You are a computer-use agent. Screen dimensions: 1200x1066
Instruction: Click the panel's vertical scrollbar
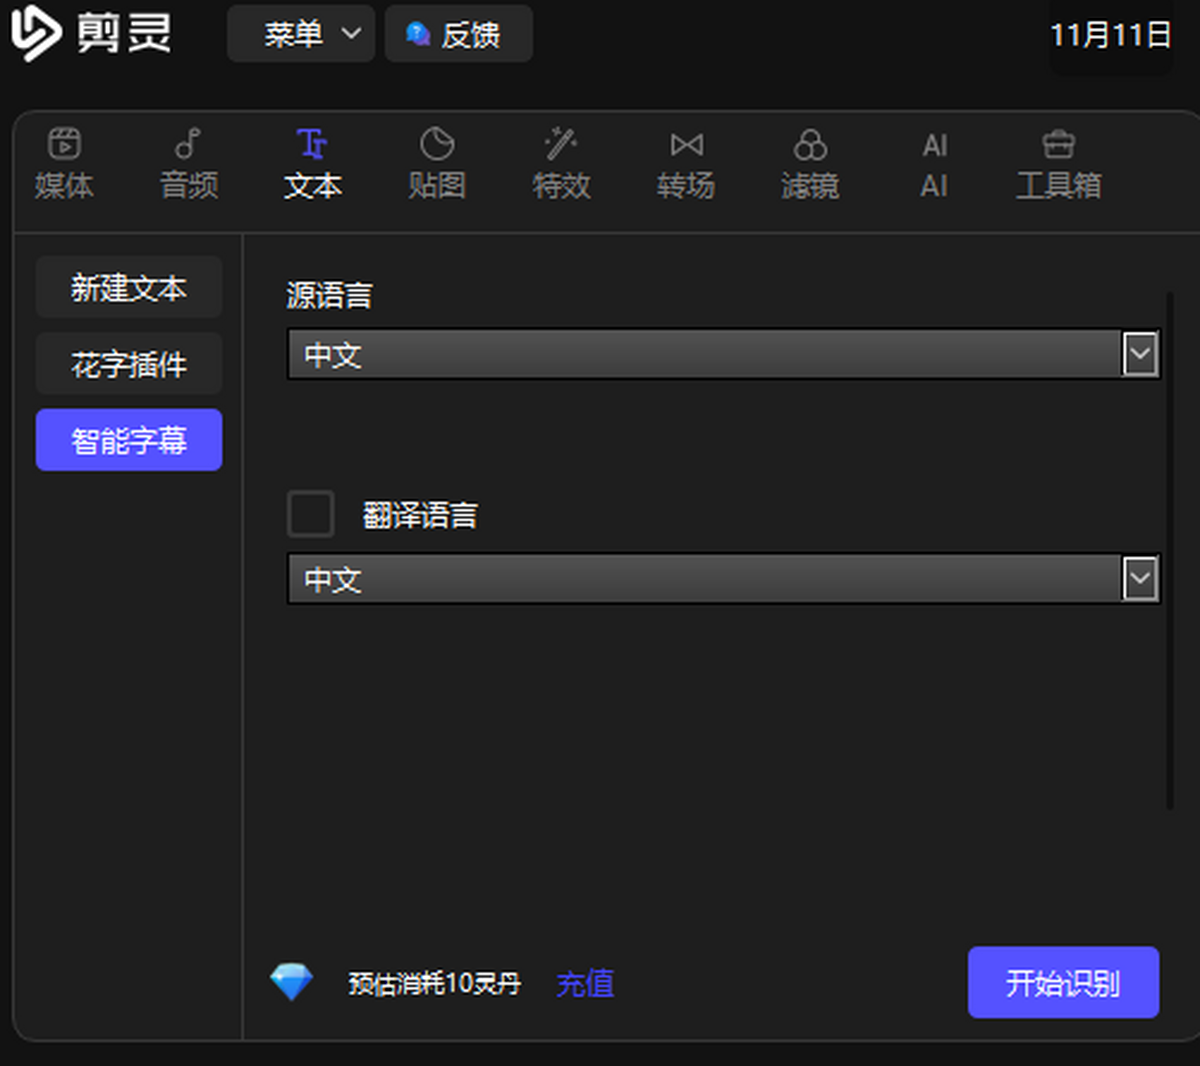click(1168, 550)
